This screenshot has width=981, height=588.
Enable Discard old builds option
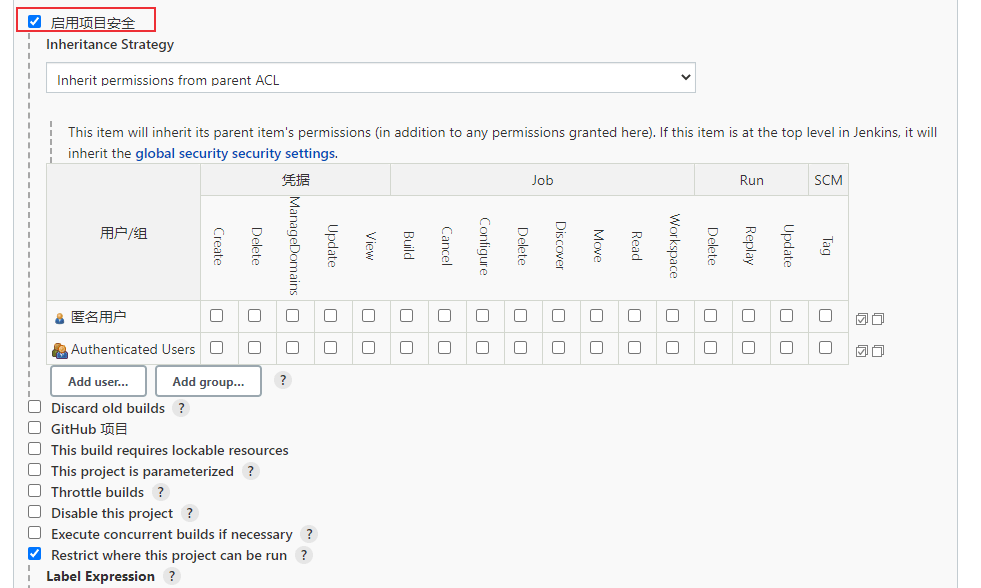tap(35, 407)
